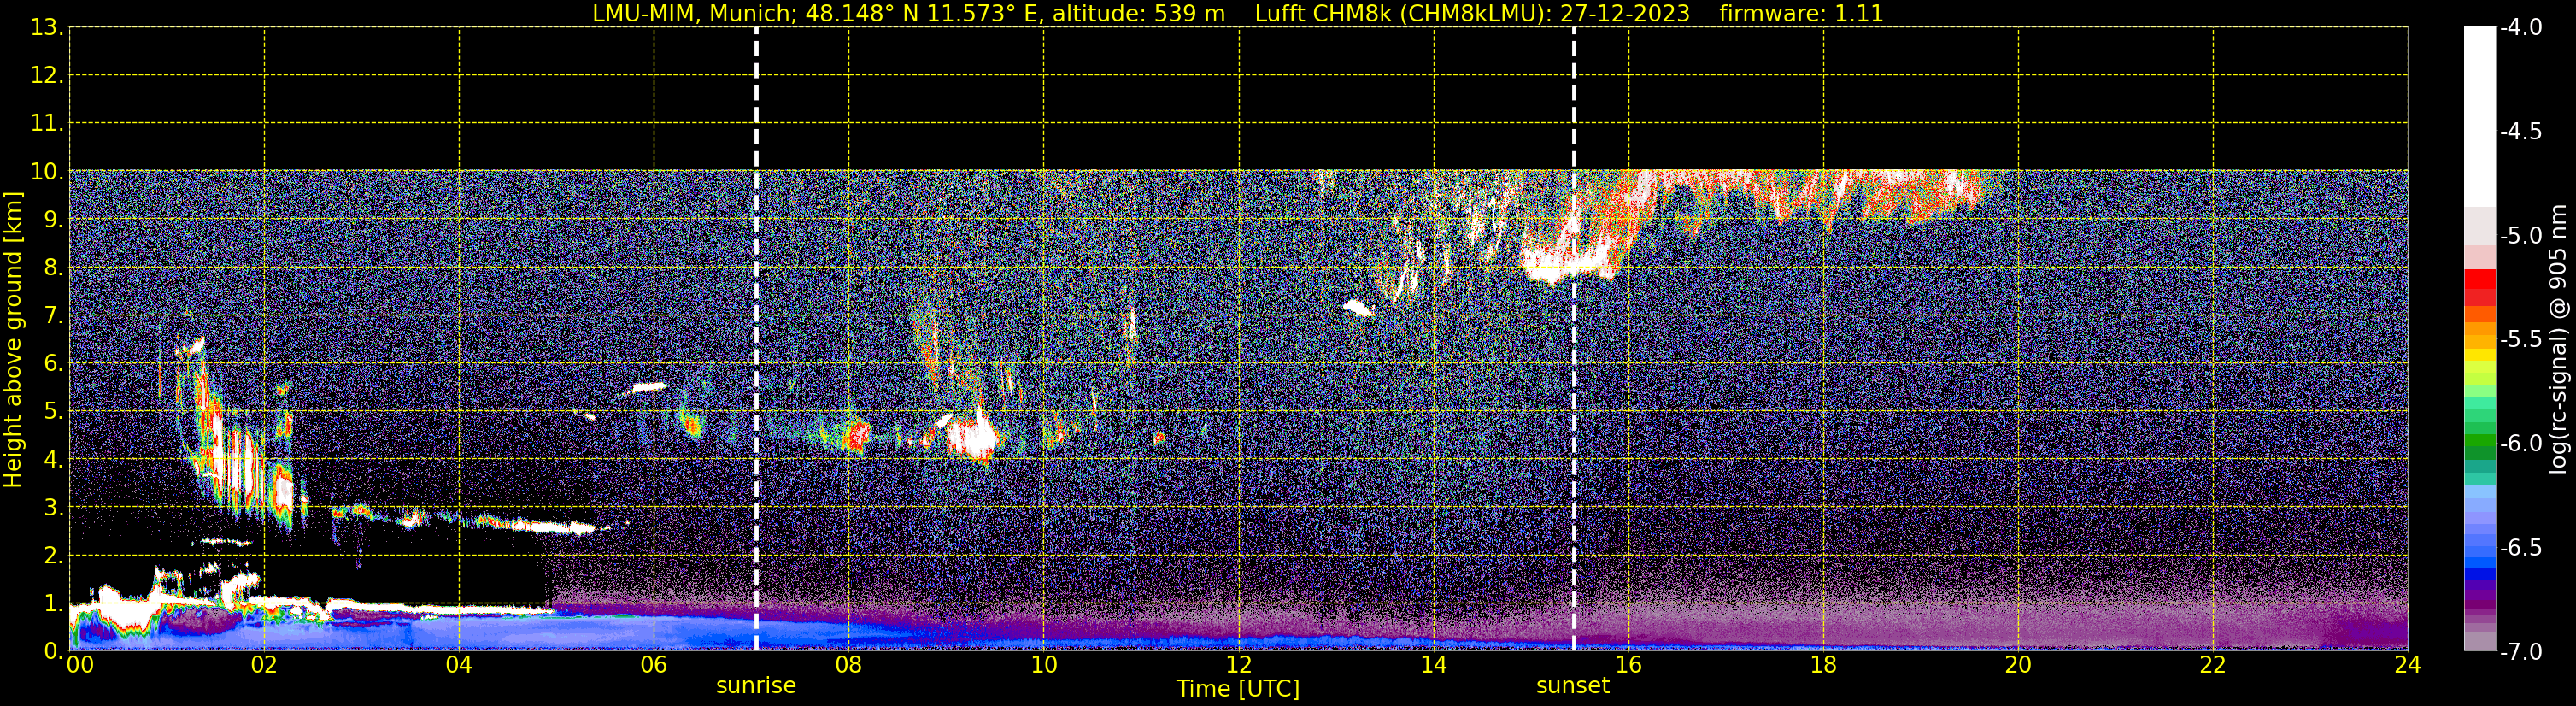Click the bright white cloud near 09:20 UTC
The width and height of the screenshot is (2576, 706).
click(972, 437)
